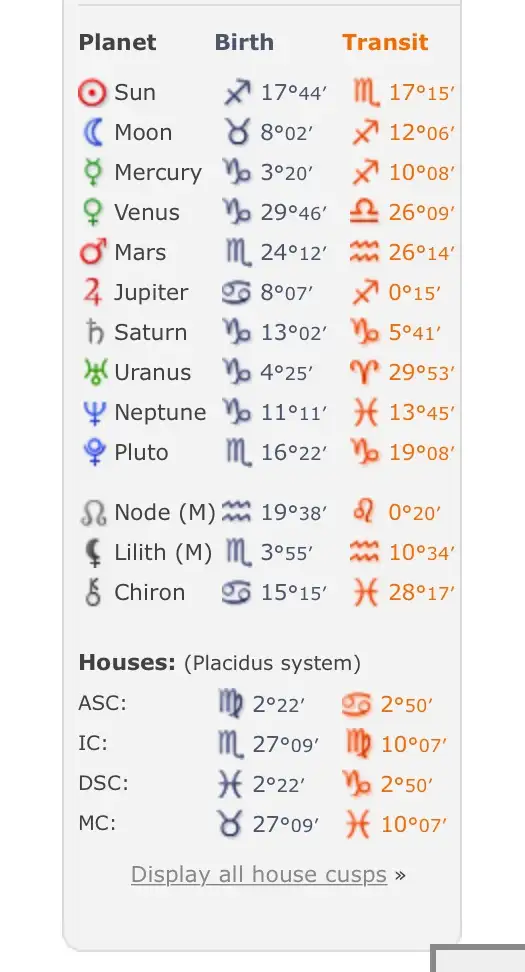
Task: Select the Node (M) horseshoe icon
Action: pos(94,513)
